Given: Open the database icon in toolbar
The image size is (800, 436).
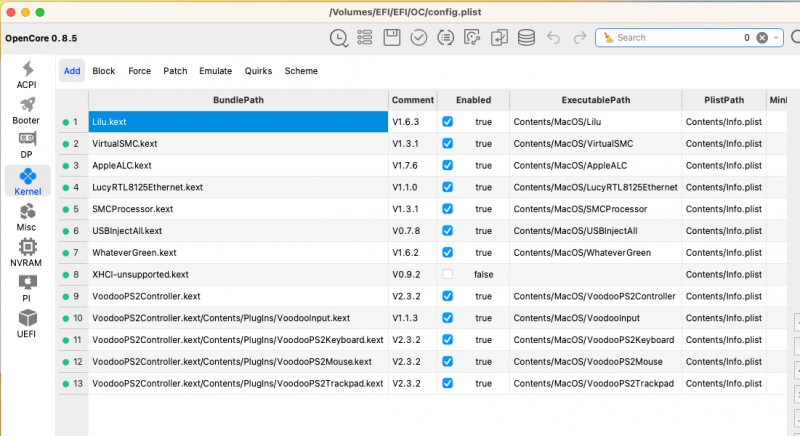Looking at the screenshot, I should point(526,38).
